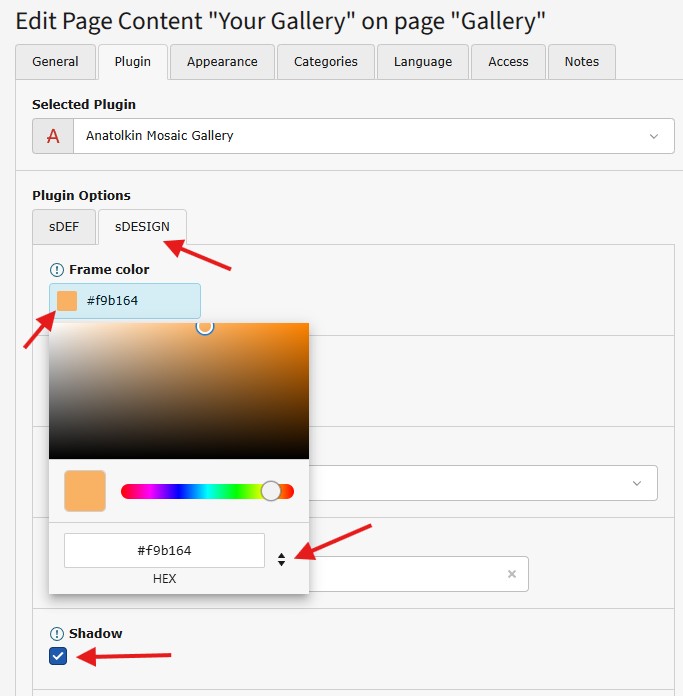Click the Frame color info icon
The height and width of the screenshot is (696, 683).
[x=56, y=270]
